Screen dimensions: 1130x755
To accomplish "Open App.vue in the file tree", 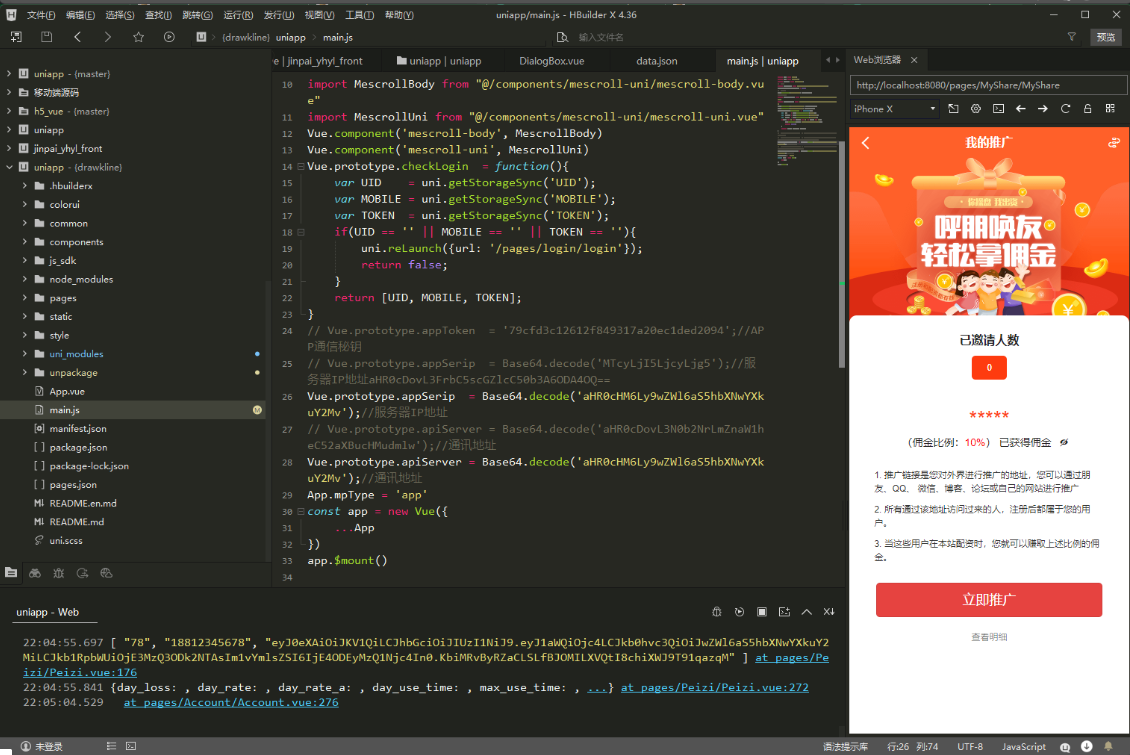I will coord(67,391).
